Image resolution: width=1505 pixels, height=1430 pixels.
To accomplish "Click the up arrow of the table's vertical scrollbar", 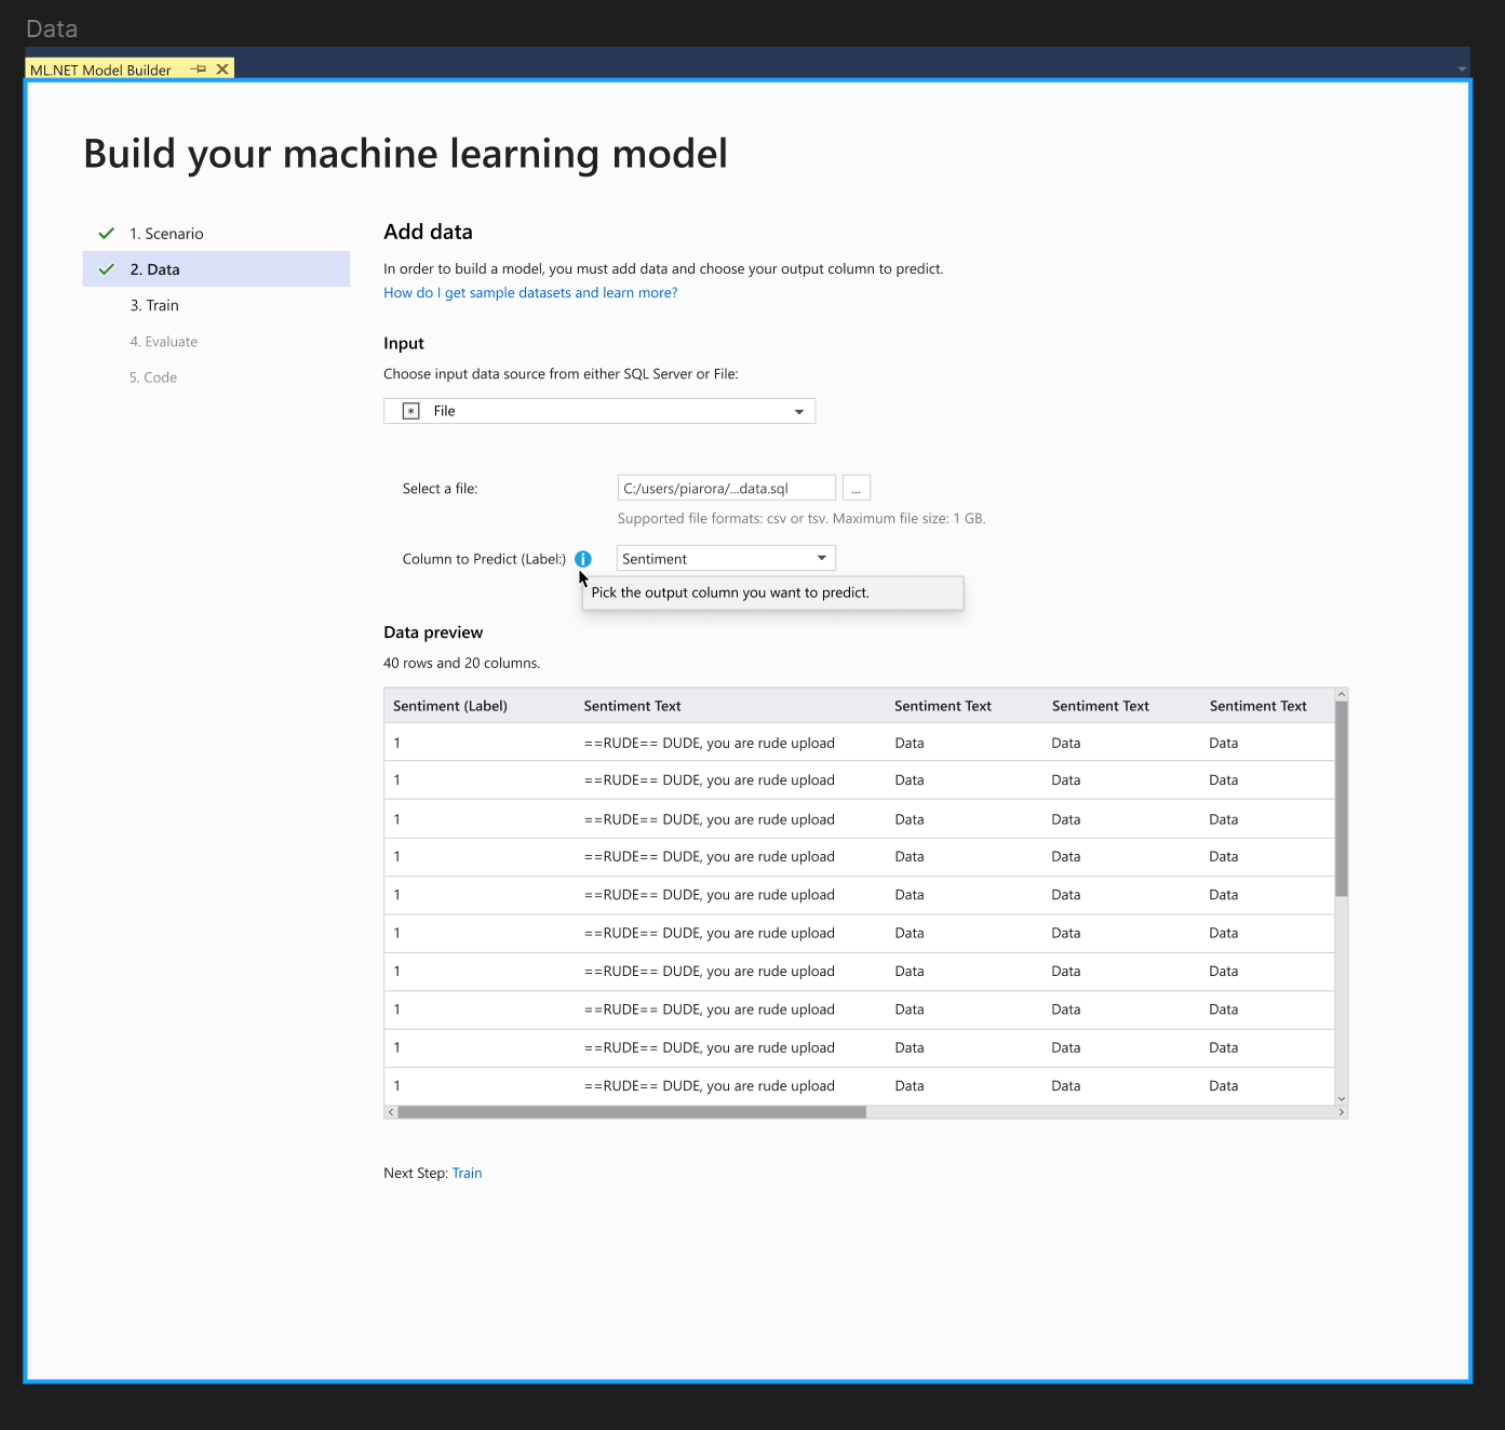I will (x=1341, y=694).
